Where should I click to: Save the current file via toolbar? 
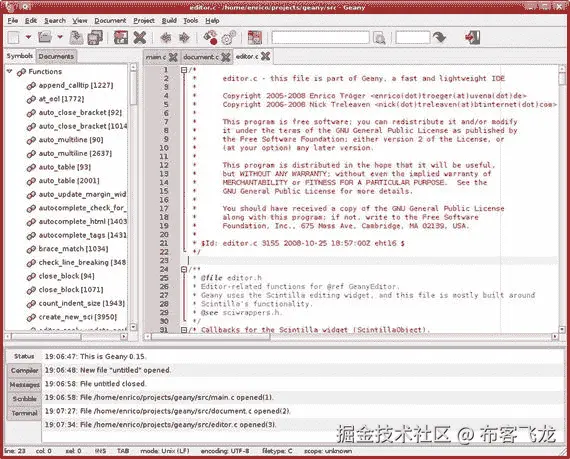pos(77,37)
